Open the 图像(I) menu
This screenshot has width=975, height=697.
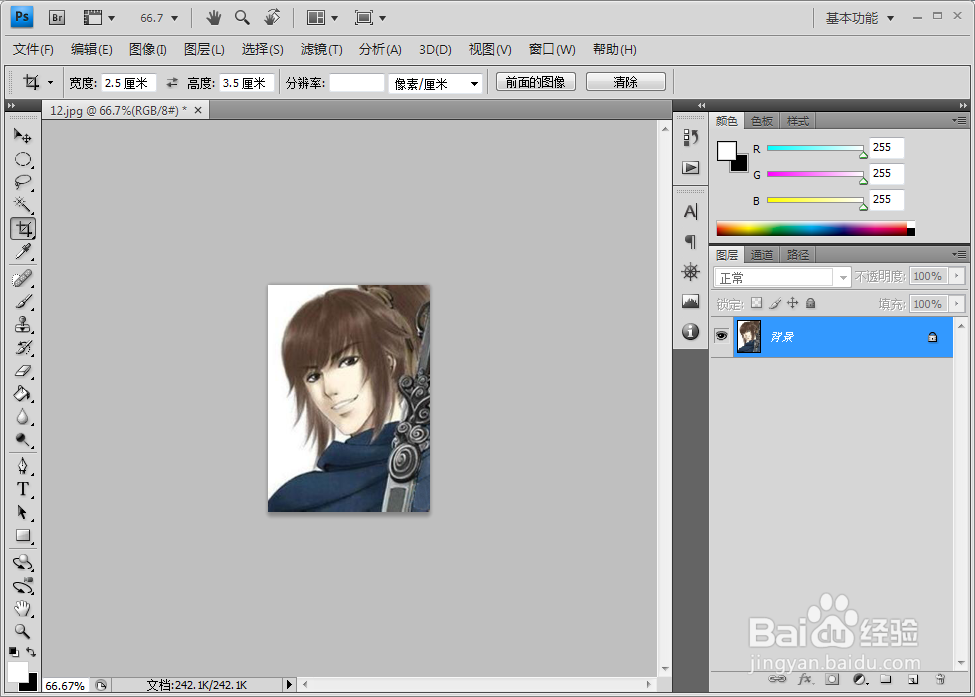pyautogui.click(x=147, y=49)
